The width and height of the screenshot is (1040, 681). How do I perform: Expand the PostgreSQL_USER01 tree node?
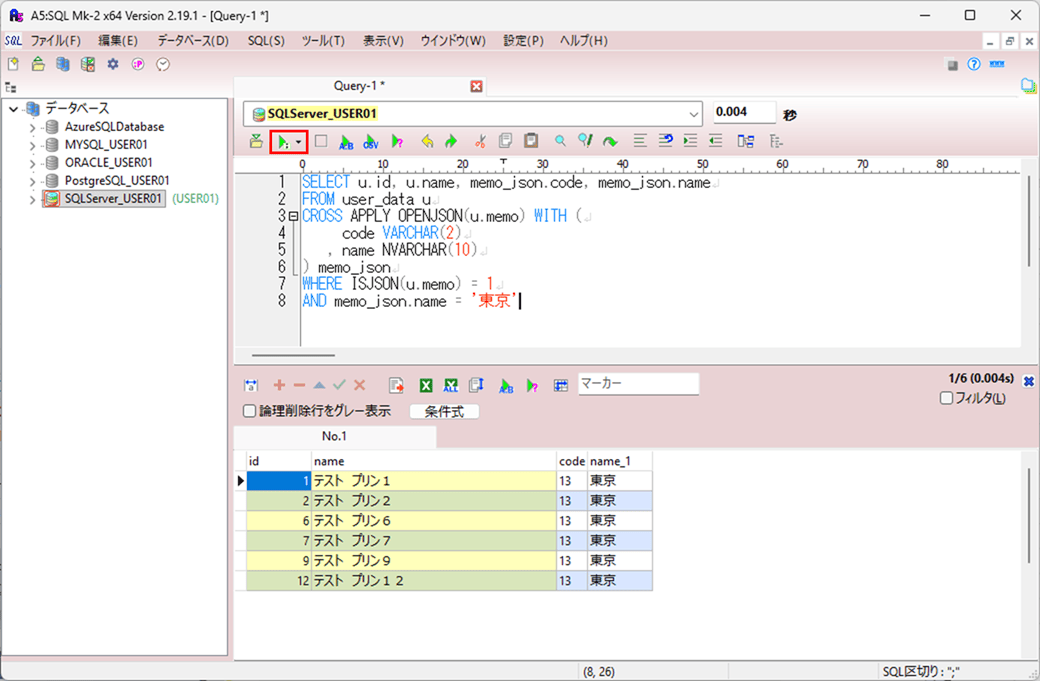[34, 181]
